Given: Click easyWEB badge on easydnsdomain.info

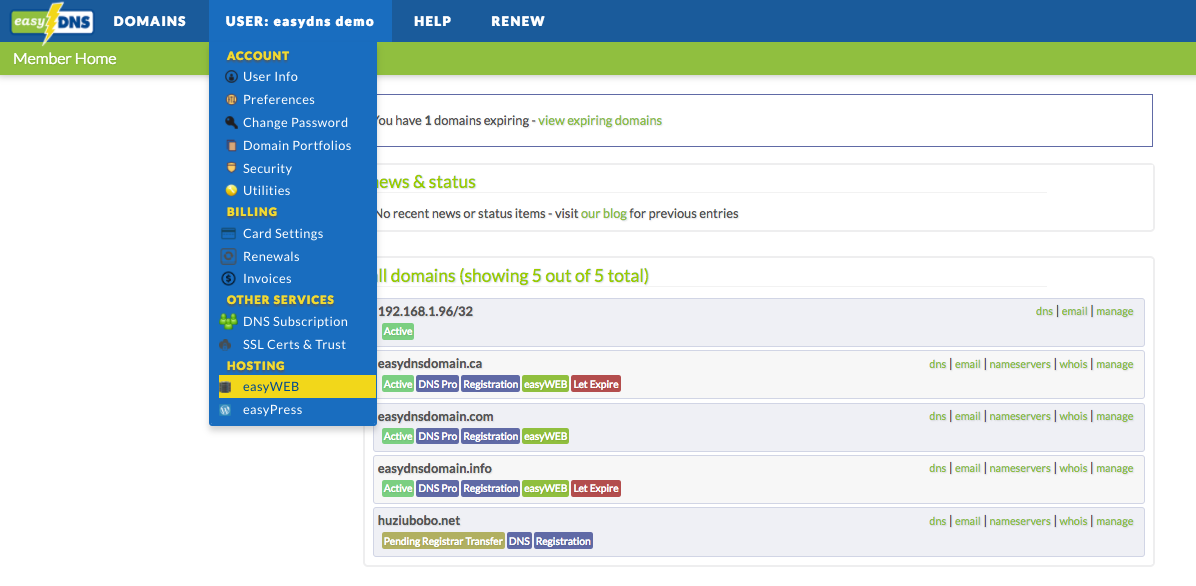Looking at the screenshot, I should 545,488.
